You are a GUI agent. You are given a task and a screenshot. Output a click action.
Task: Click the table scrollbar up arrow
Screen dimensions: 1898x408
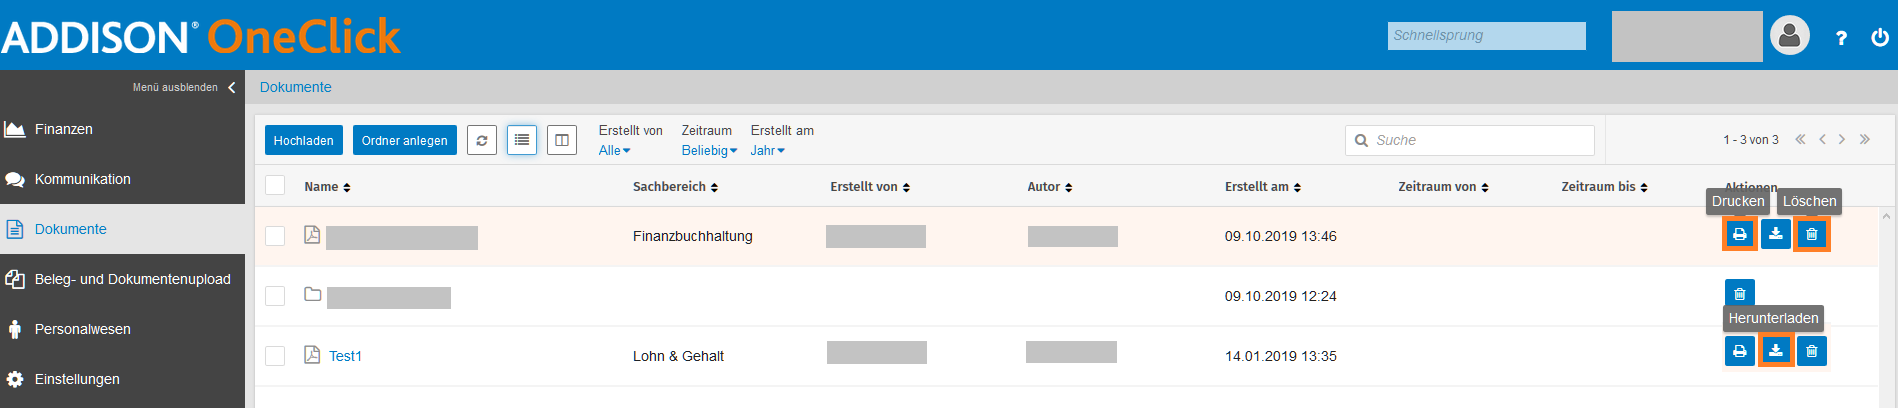(1887, 216)
